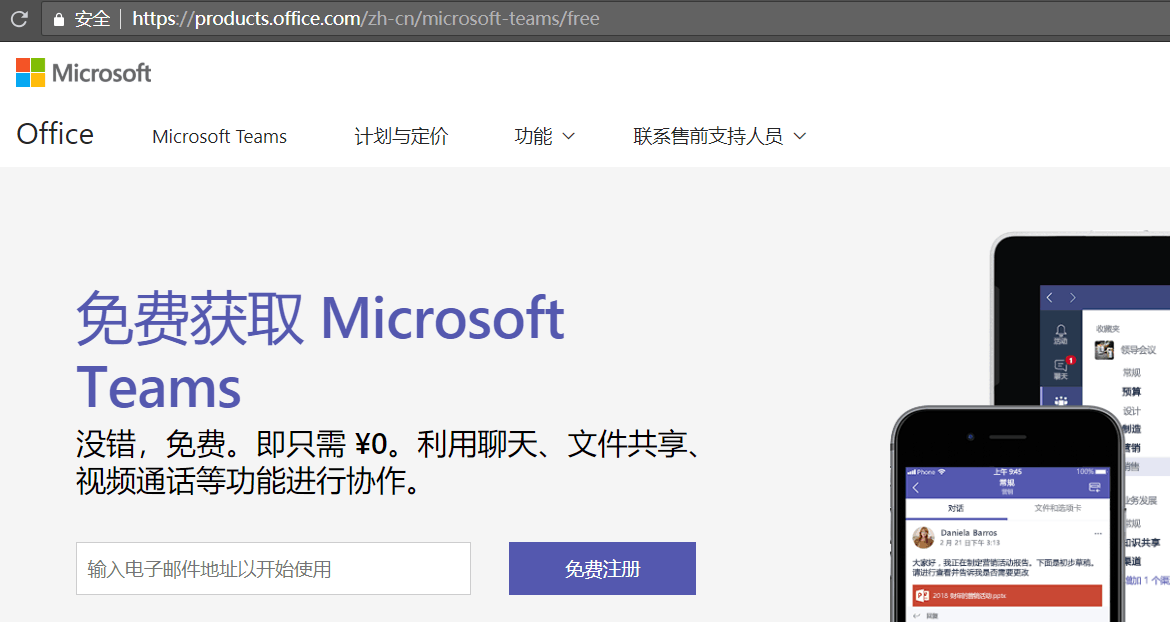Click the 安全 label in address bar
Image resolution: width=1170 pixels, height=622 pixels.
point(93,19)
